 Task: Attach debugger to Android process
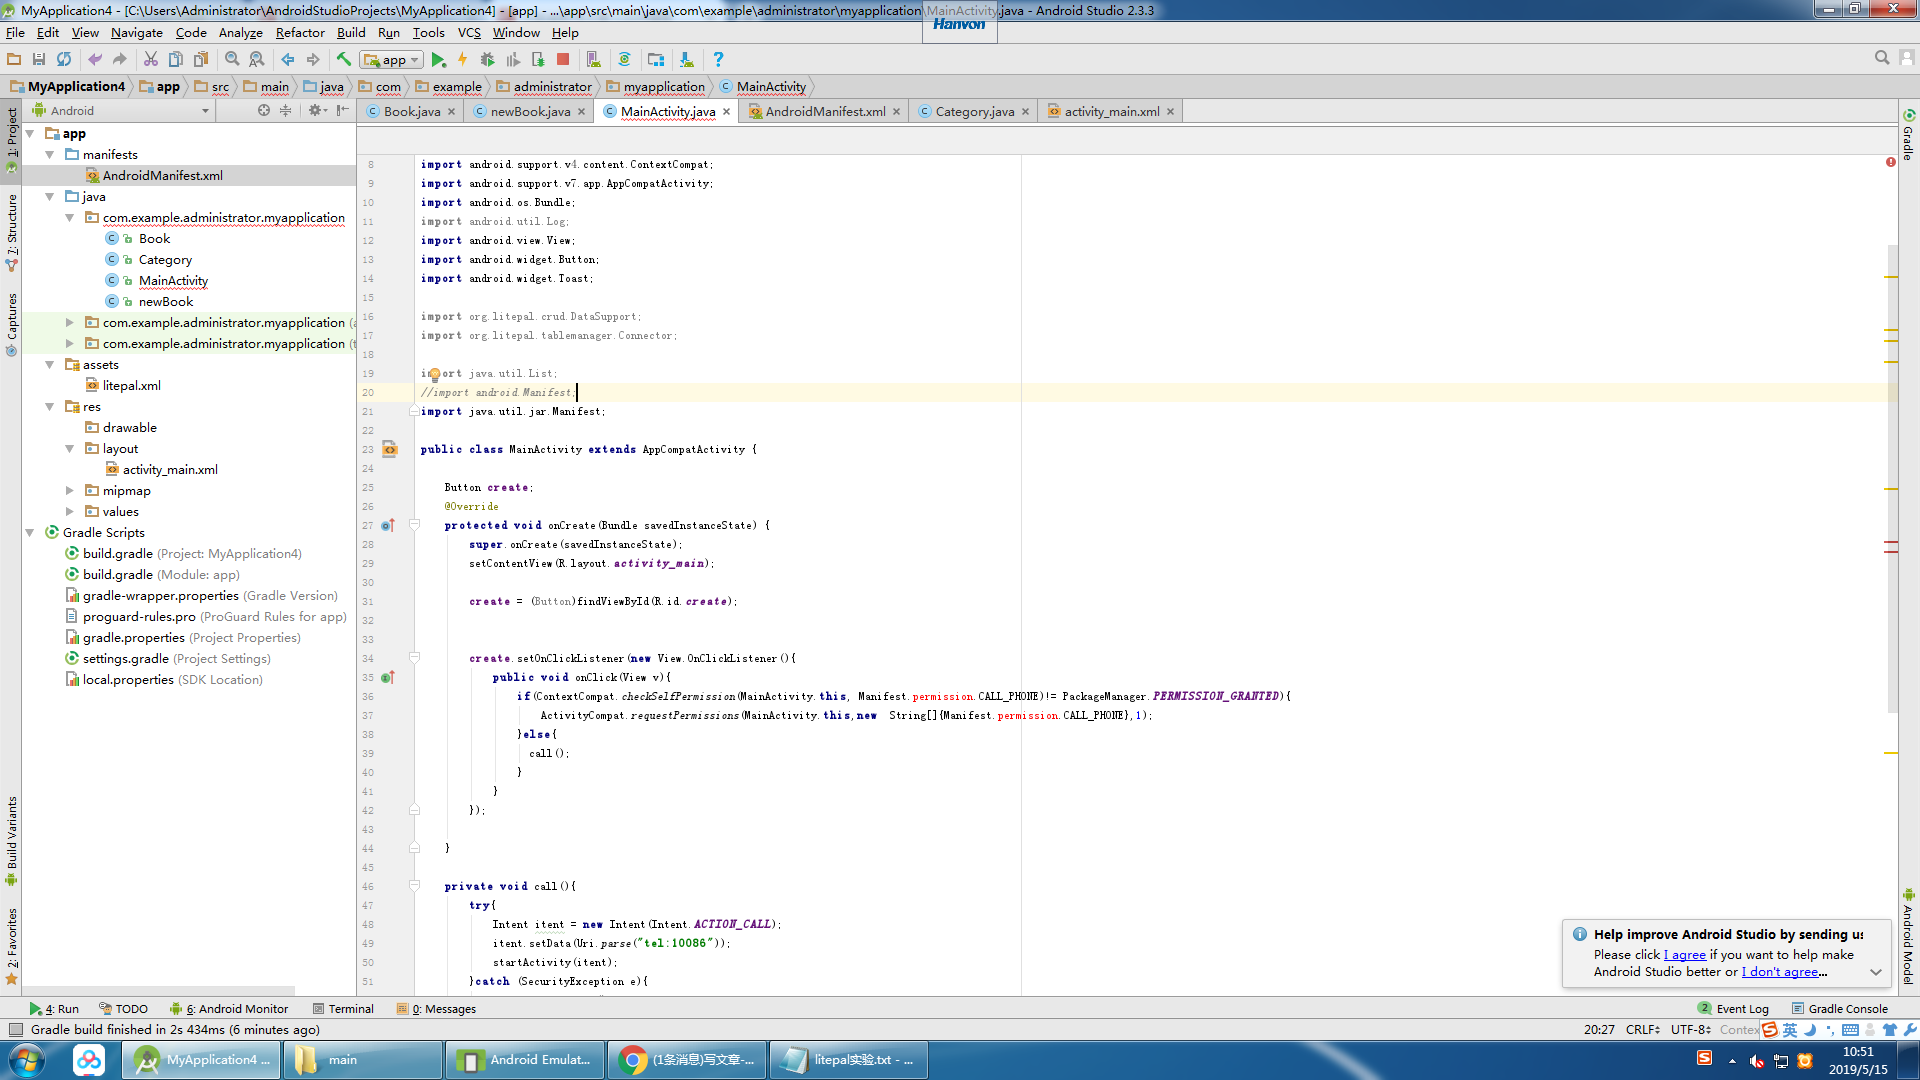540,59
